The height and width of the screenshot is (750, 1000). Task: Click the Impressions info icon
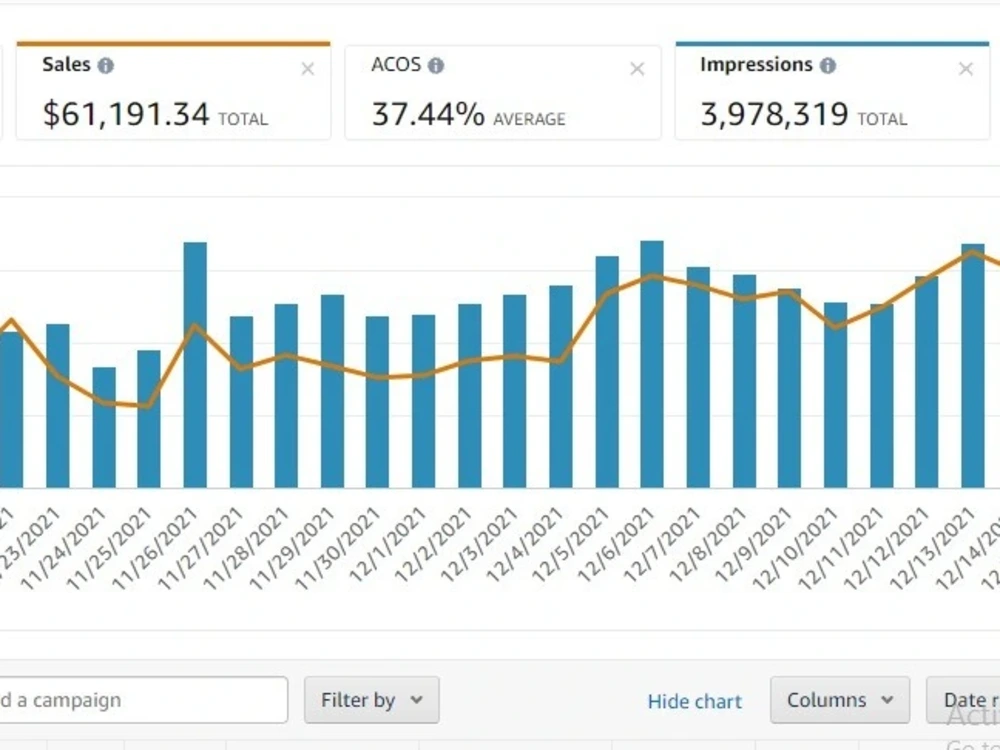coord(828,65)
